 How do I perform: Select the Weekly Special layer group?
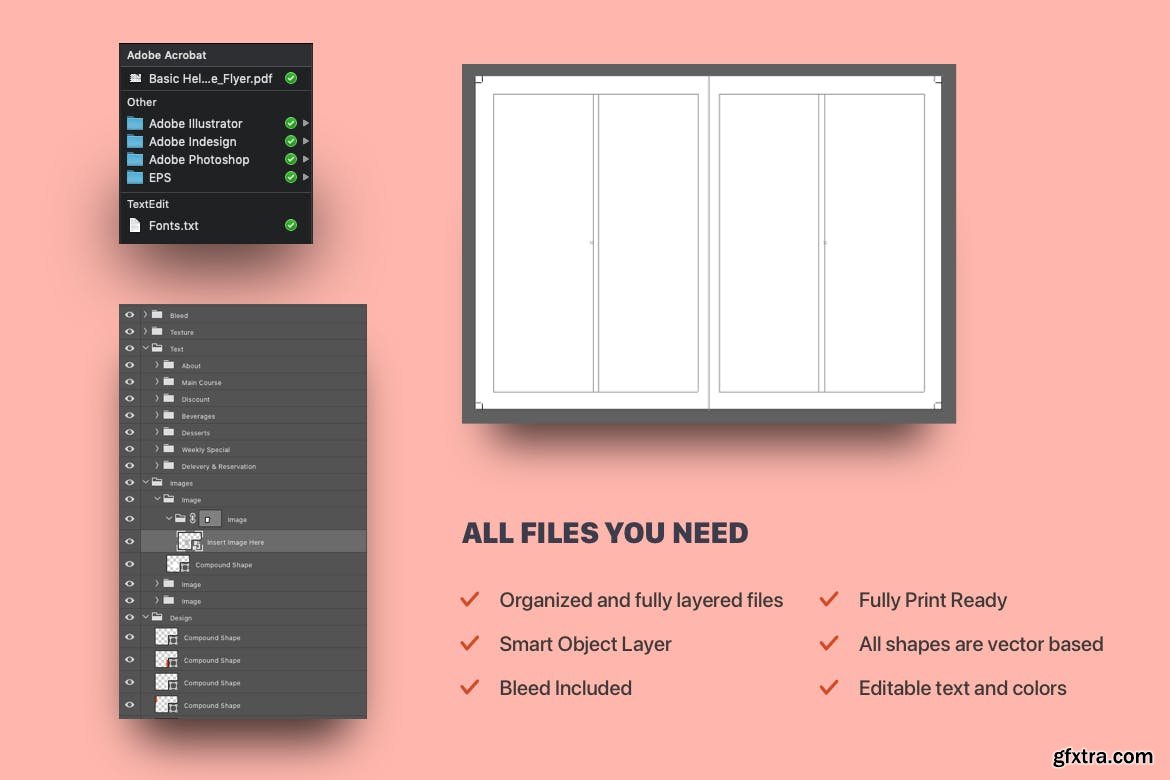point(205,450)
